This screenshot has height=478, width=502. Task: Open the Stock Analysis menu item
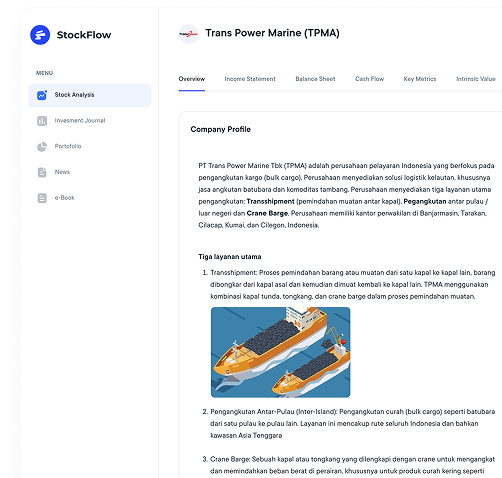coord(89,95)
